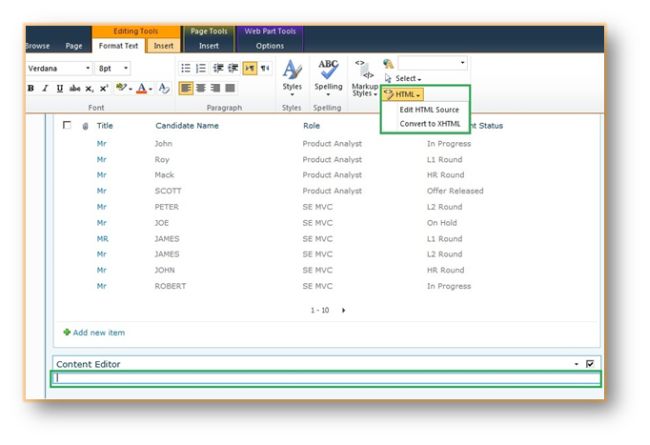This screenshot has height=445, width=650.
Task: Click the PETER candidate name cell
Action: click(x=166, y=207)
